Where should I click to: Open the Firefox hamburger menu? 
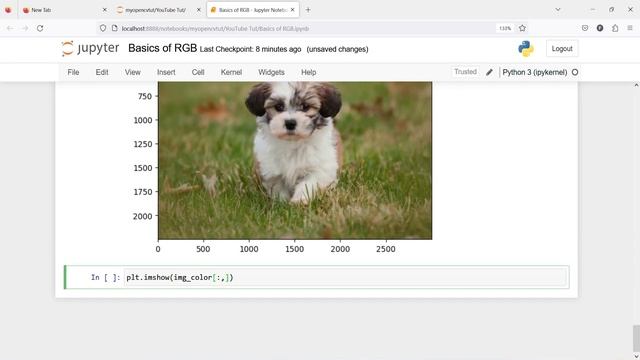630,28
